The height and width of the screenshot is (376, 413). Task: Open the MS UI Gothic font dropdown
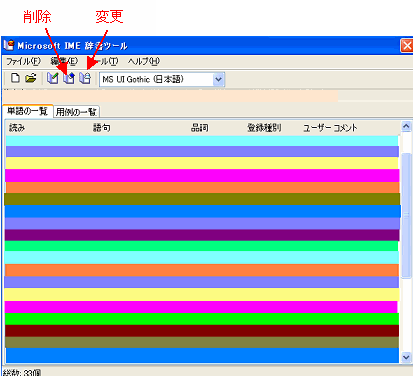[218, 79]
